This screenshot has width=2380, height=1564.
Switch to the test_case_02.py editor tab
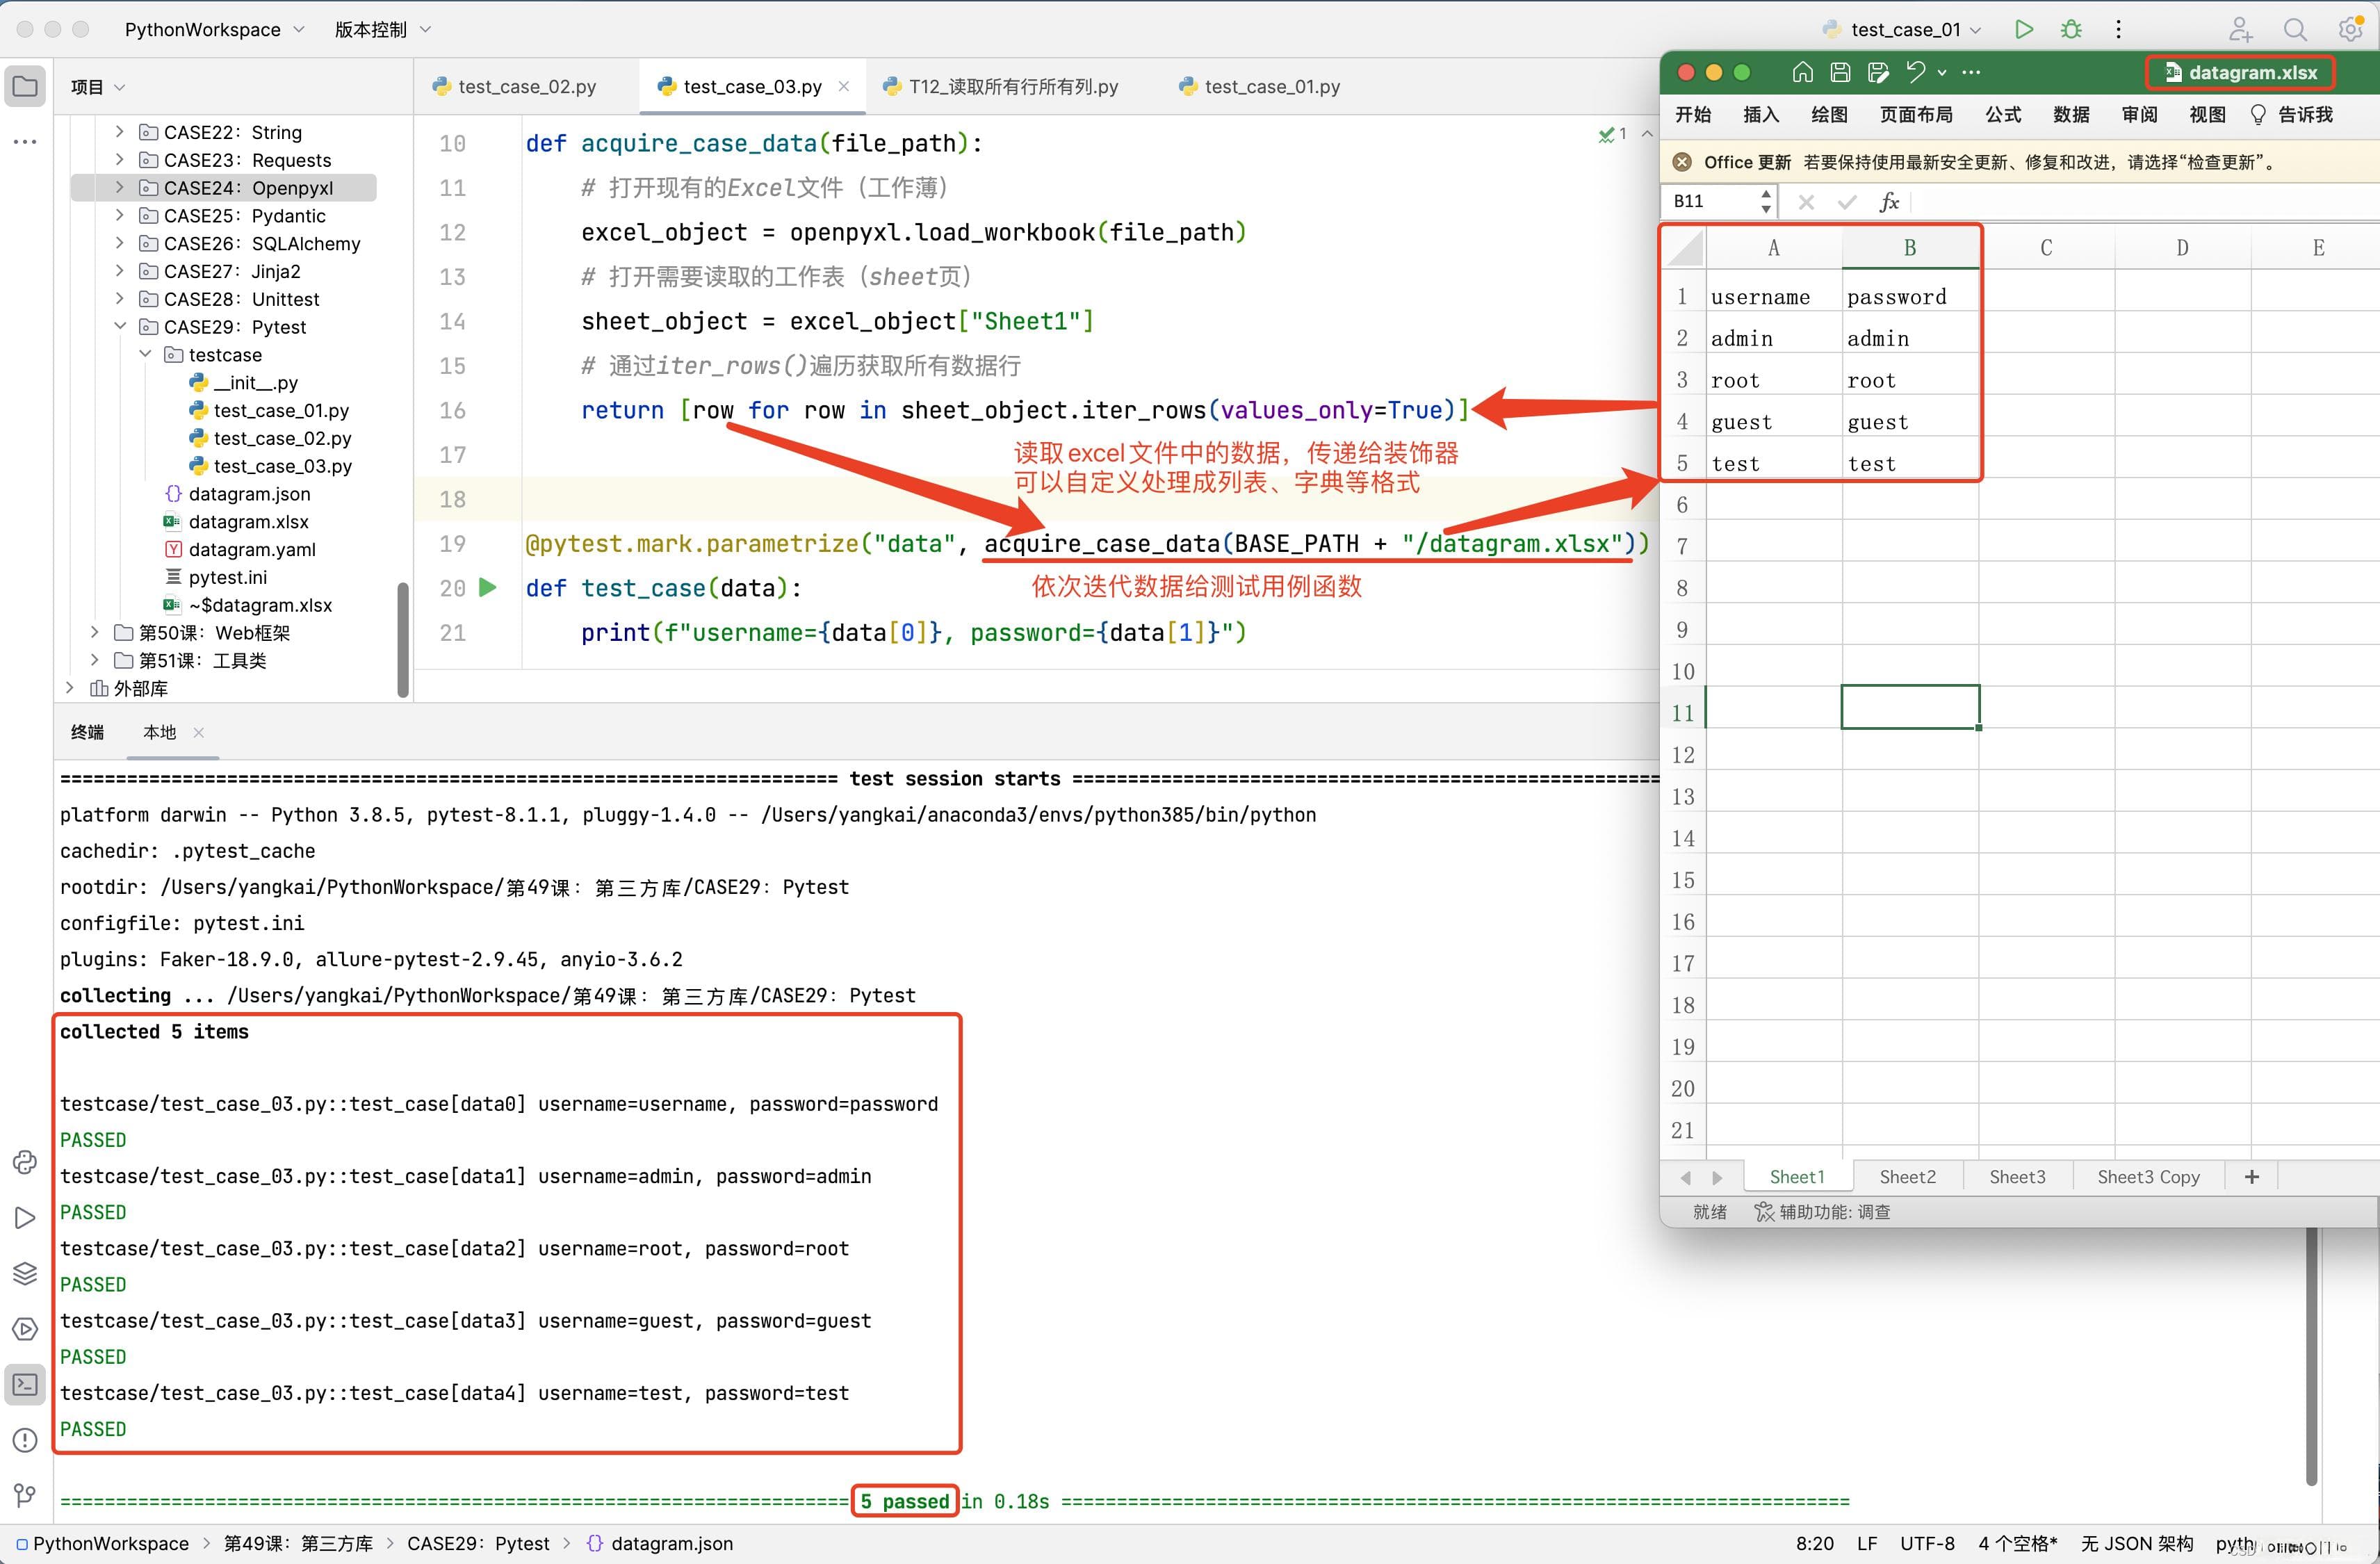515,87
